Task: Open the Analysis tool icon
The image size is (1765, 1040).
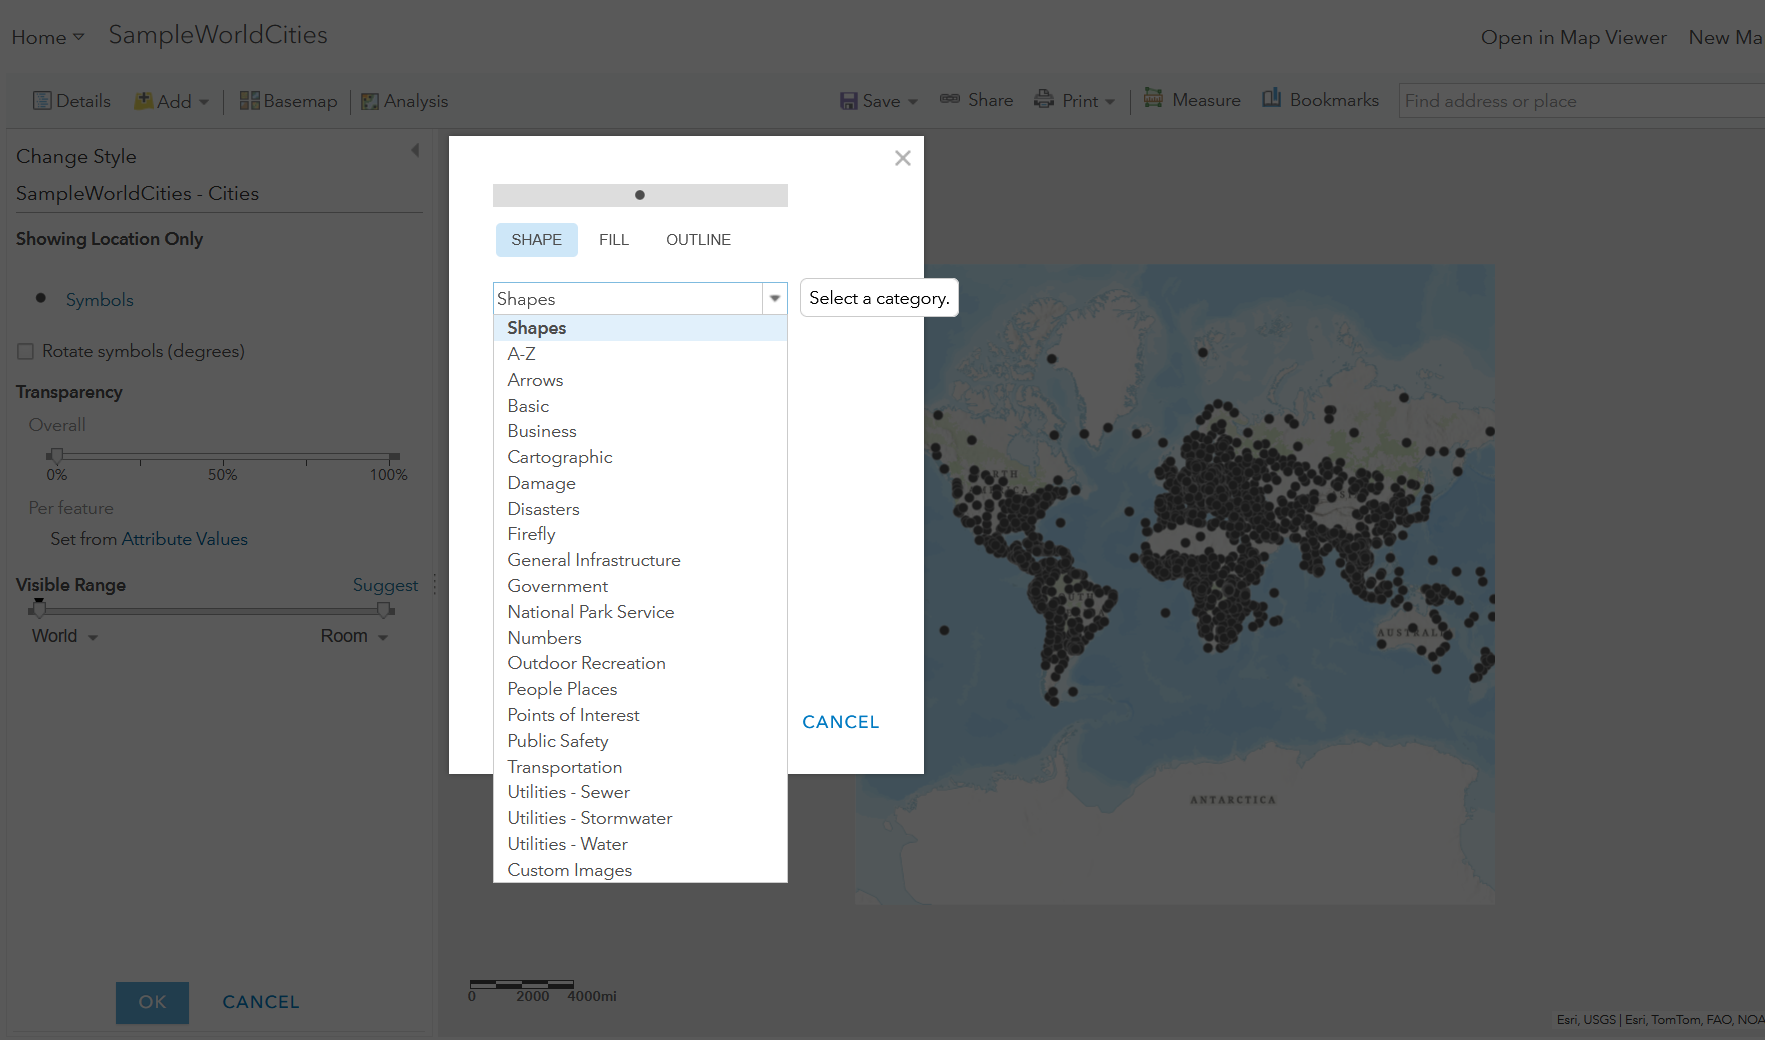Action: (370, 101)
